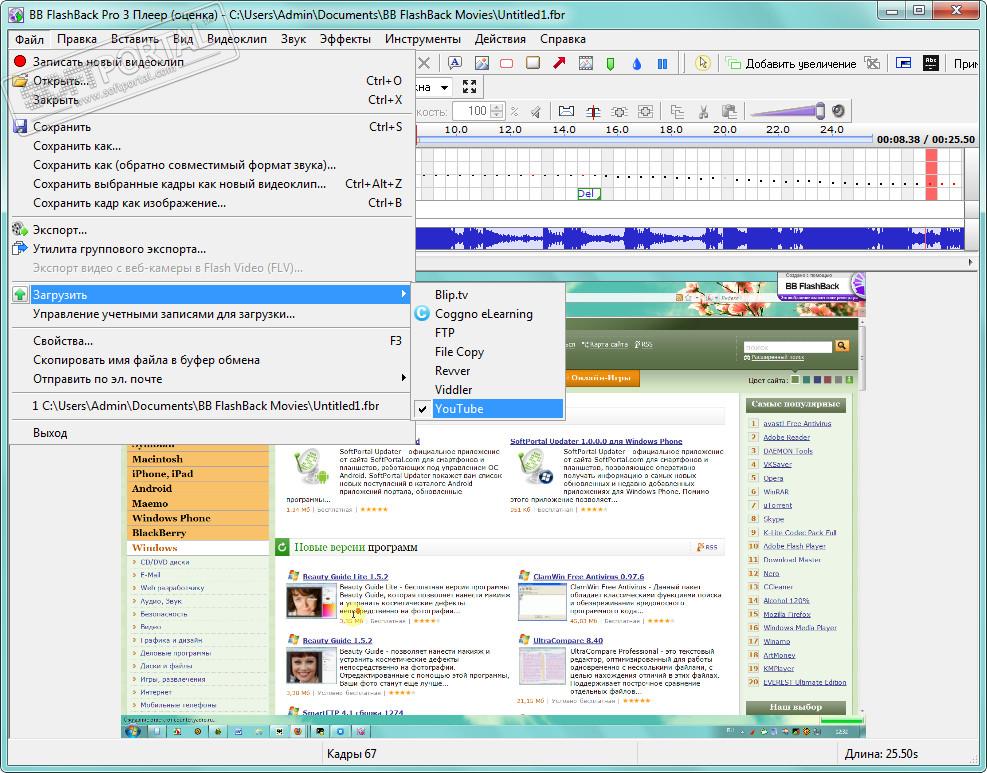Expand Отправить по эл. почте submenu

click(x=212, y=379)
